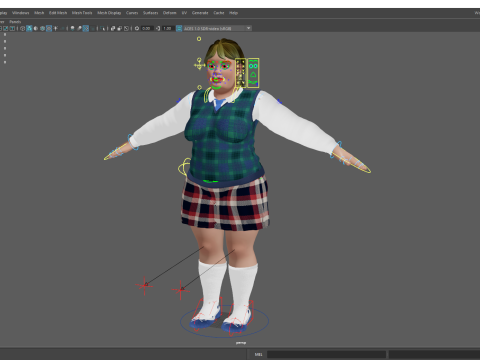480x360 pixels.
Task: Select the green face icon control box
Action: [x=253, y=73]
